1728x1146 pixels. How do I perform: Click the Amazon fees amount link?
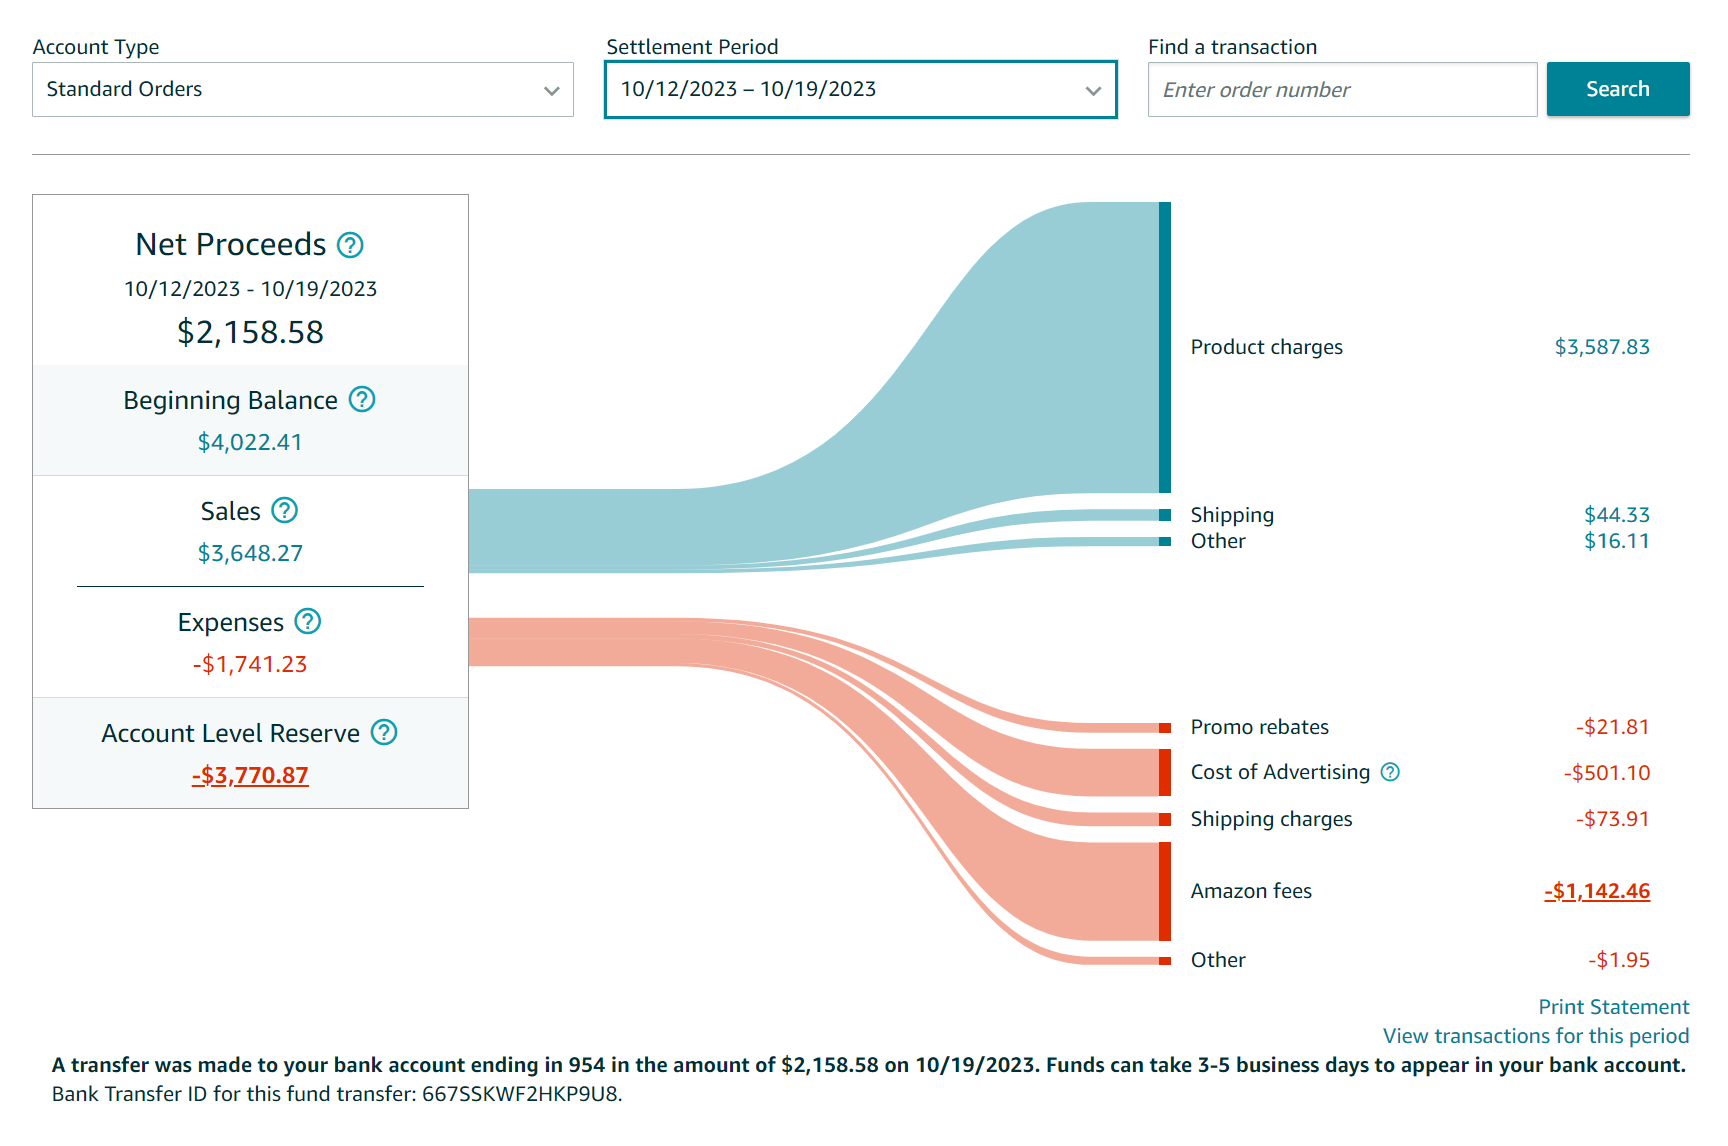[x=1597, y=891]
